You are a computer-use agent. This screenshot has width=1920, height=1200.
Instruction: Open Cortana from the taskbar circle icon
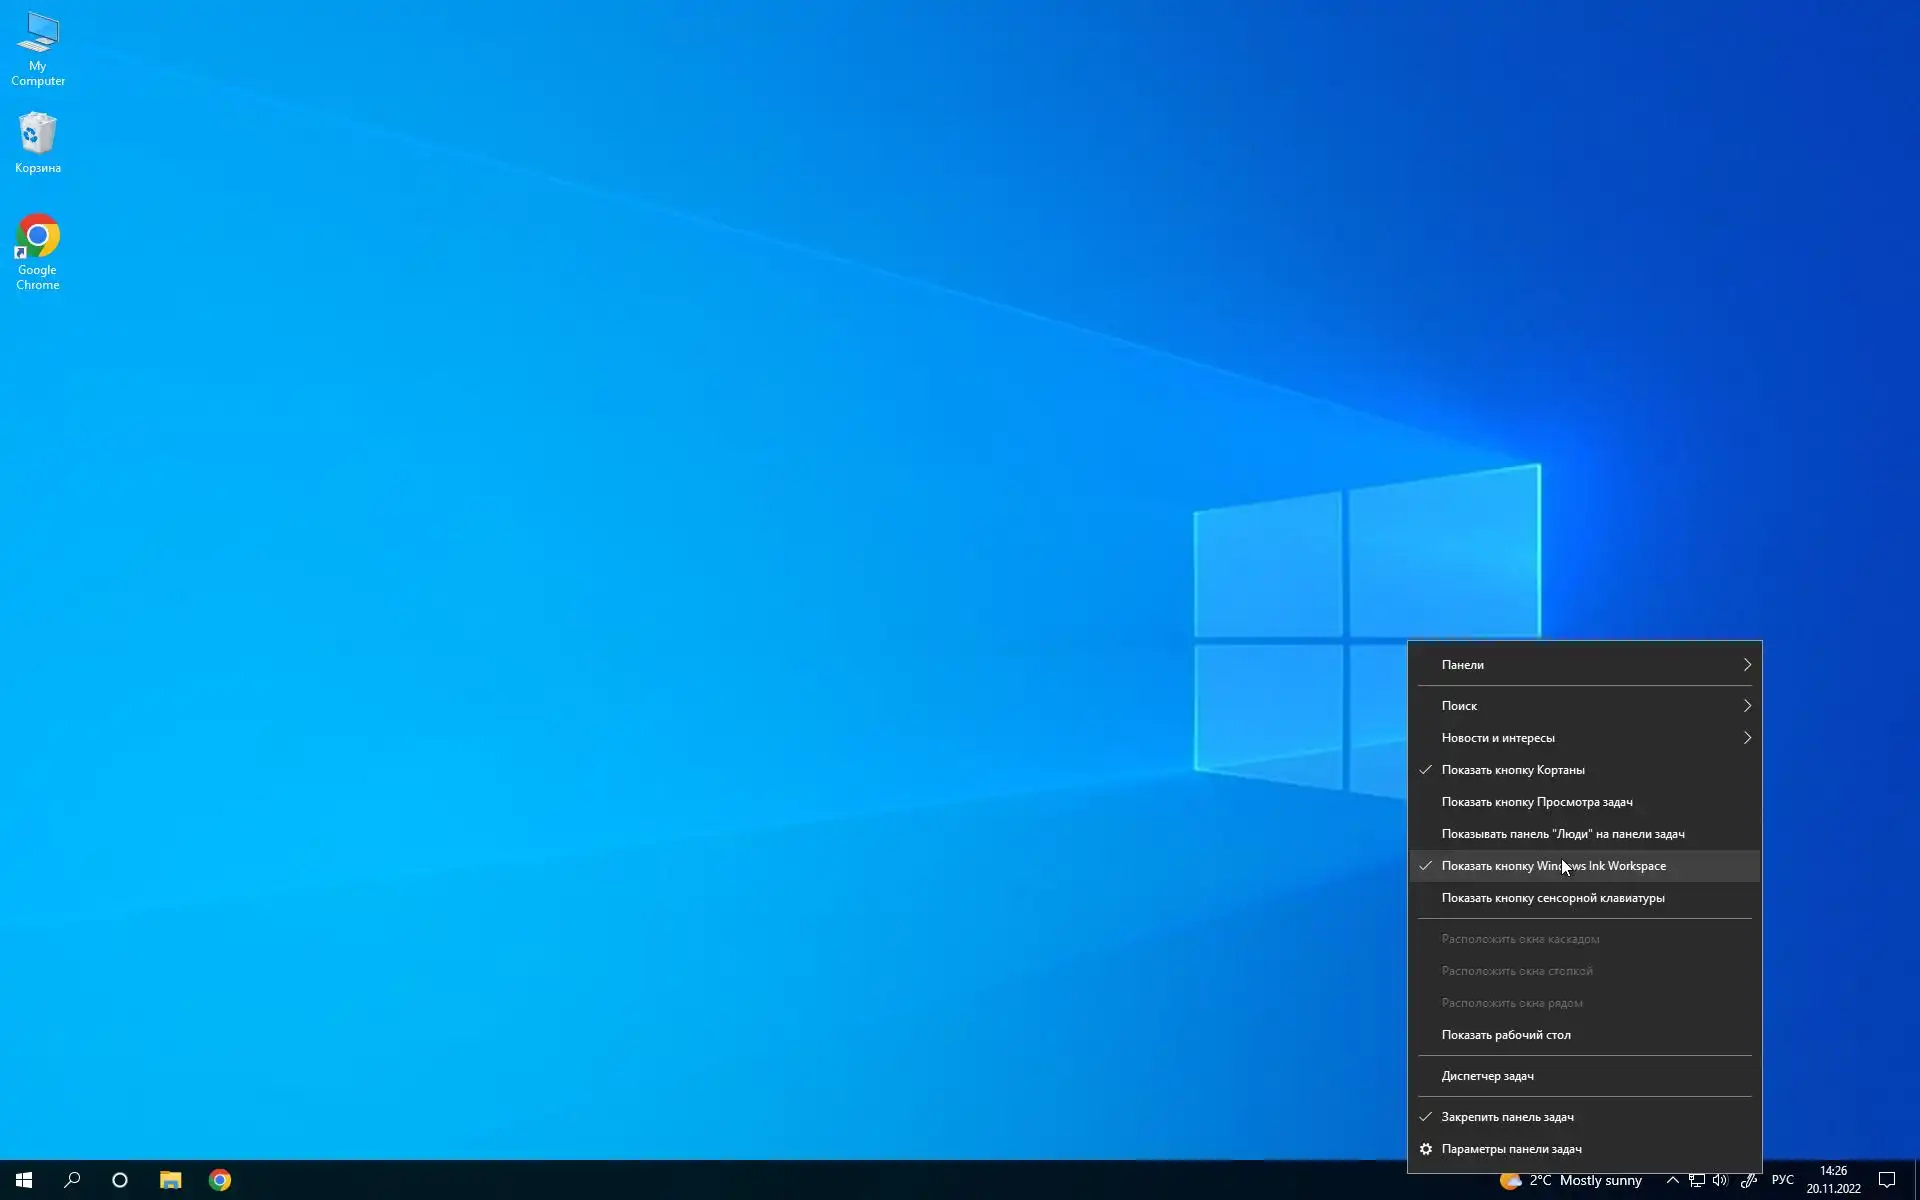(x=120, y=1180)
